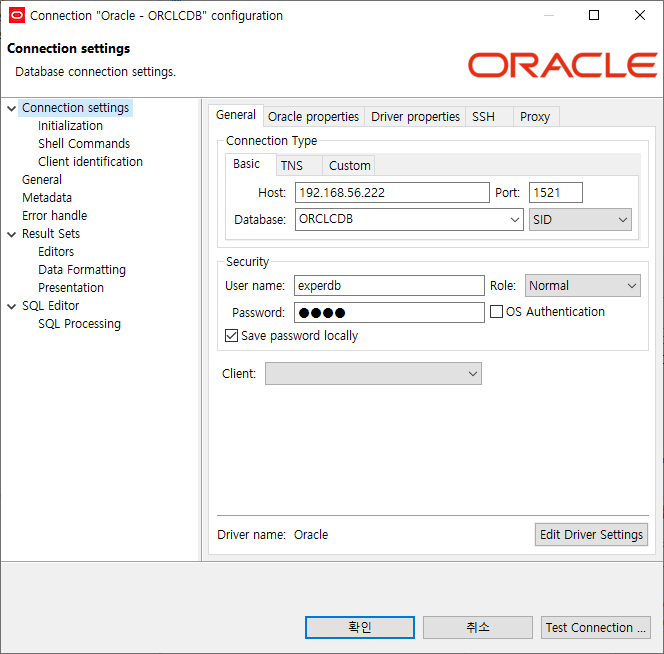Open the Client dropdown
The image size is (664, 654).
[x=373, y=374]
